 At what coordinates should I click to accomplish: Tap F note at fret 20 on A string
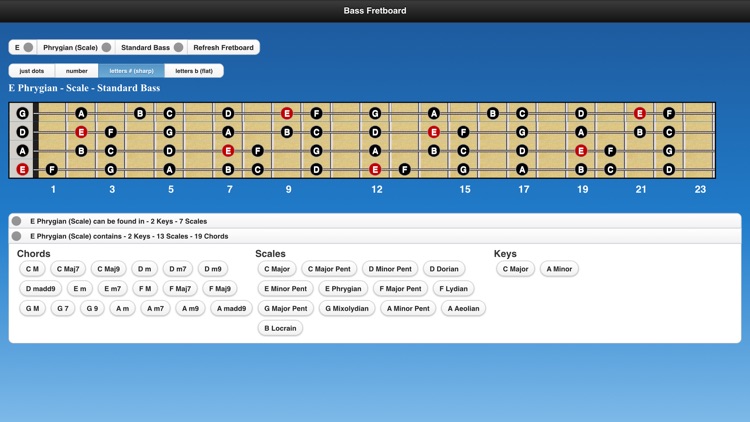pos(610,151)
